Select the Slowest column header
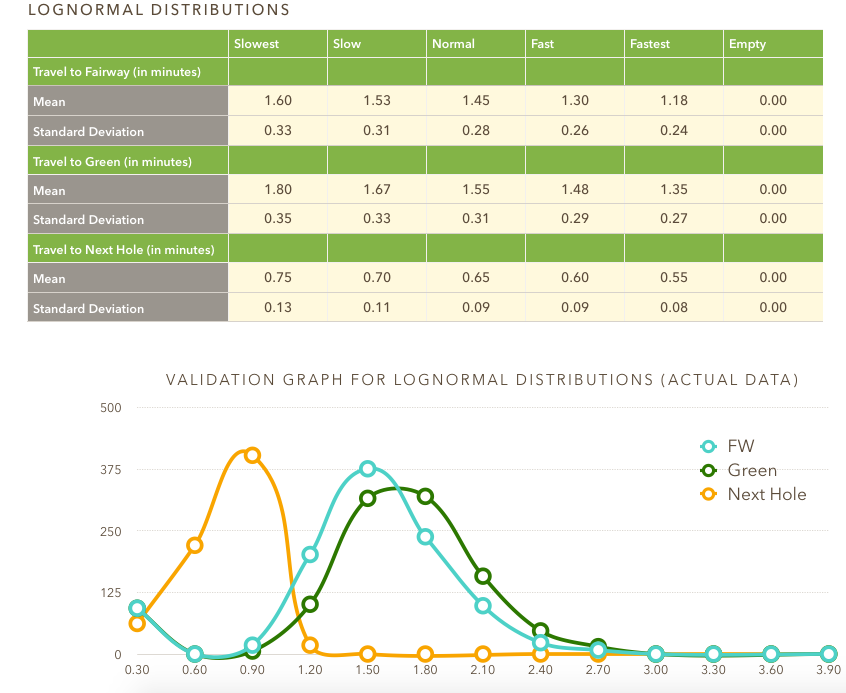The image size is (846, 693). coord(257,44)
